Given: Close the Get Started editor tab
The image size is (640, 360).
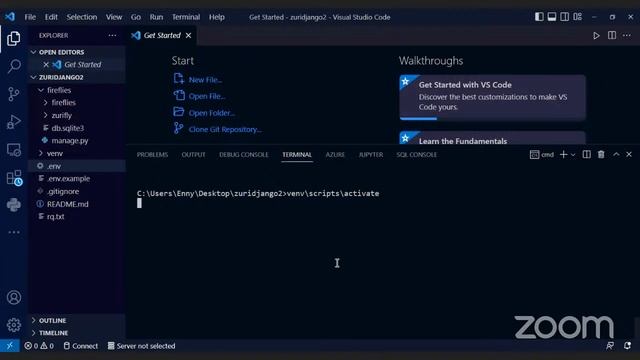Looking at the screenshot, I should pos(188,36).
